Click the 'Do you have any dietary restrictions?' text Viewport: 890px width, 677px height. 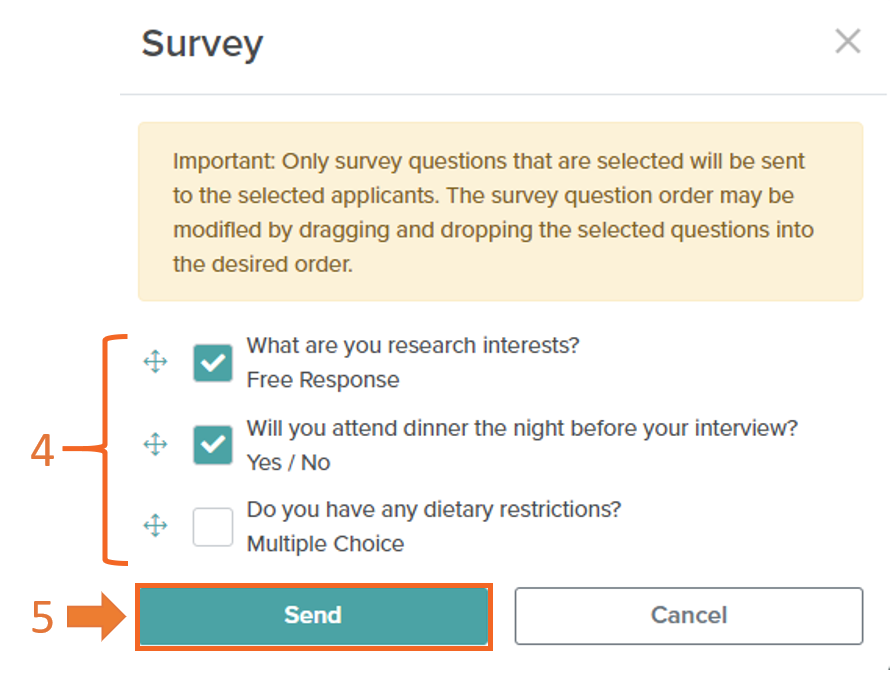434,510
